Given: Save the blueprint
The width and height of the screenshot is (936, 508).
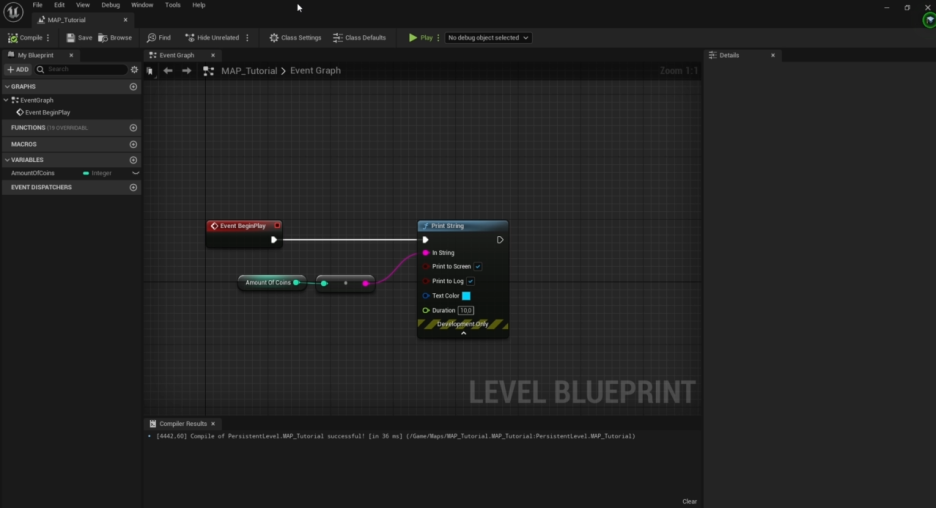Looking at the screenshot, I should tap(79, 38).
